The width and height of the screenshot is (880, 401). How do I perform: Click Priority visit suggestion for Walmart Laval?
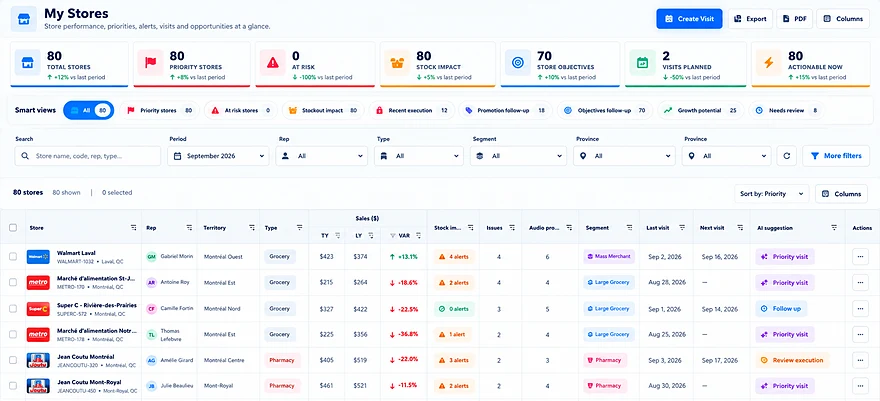coord(785,257)
